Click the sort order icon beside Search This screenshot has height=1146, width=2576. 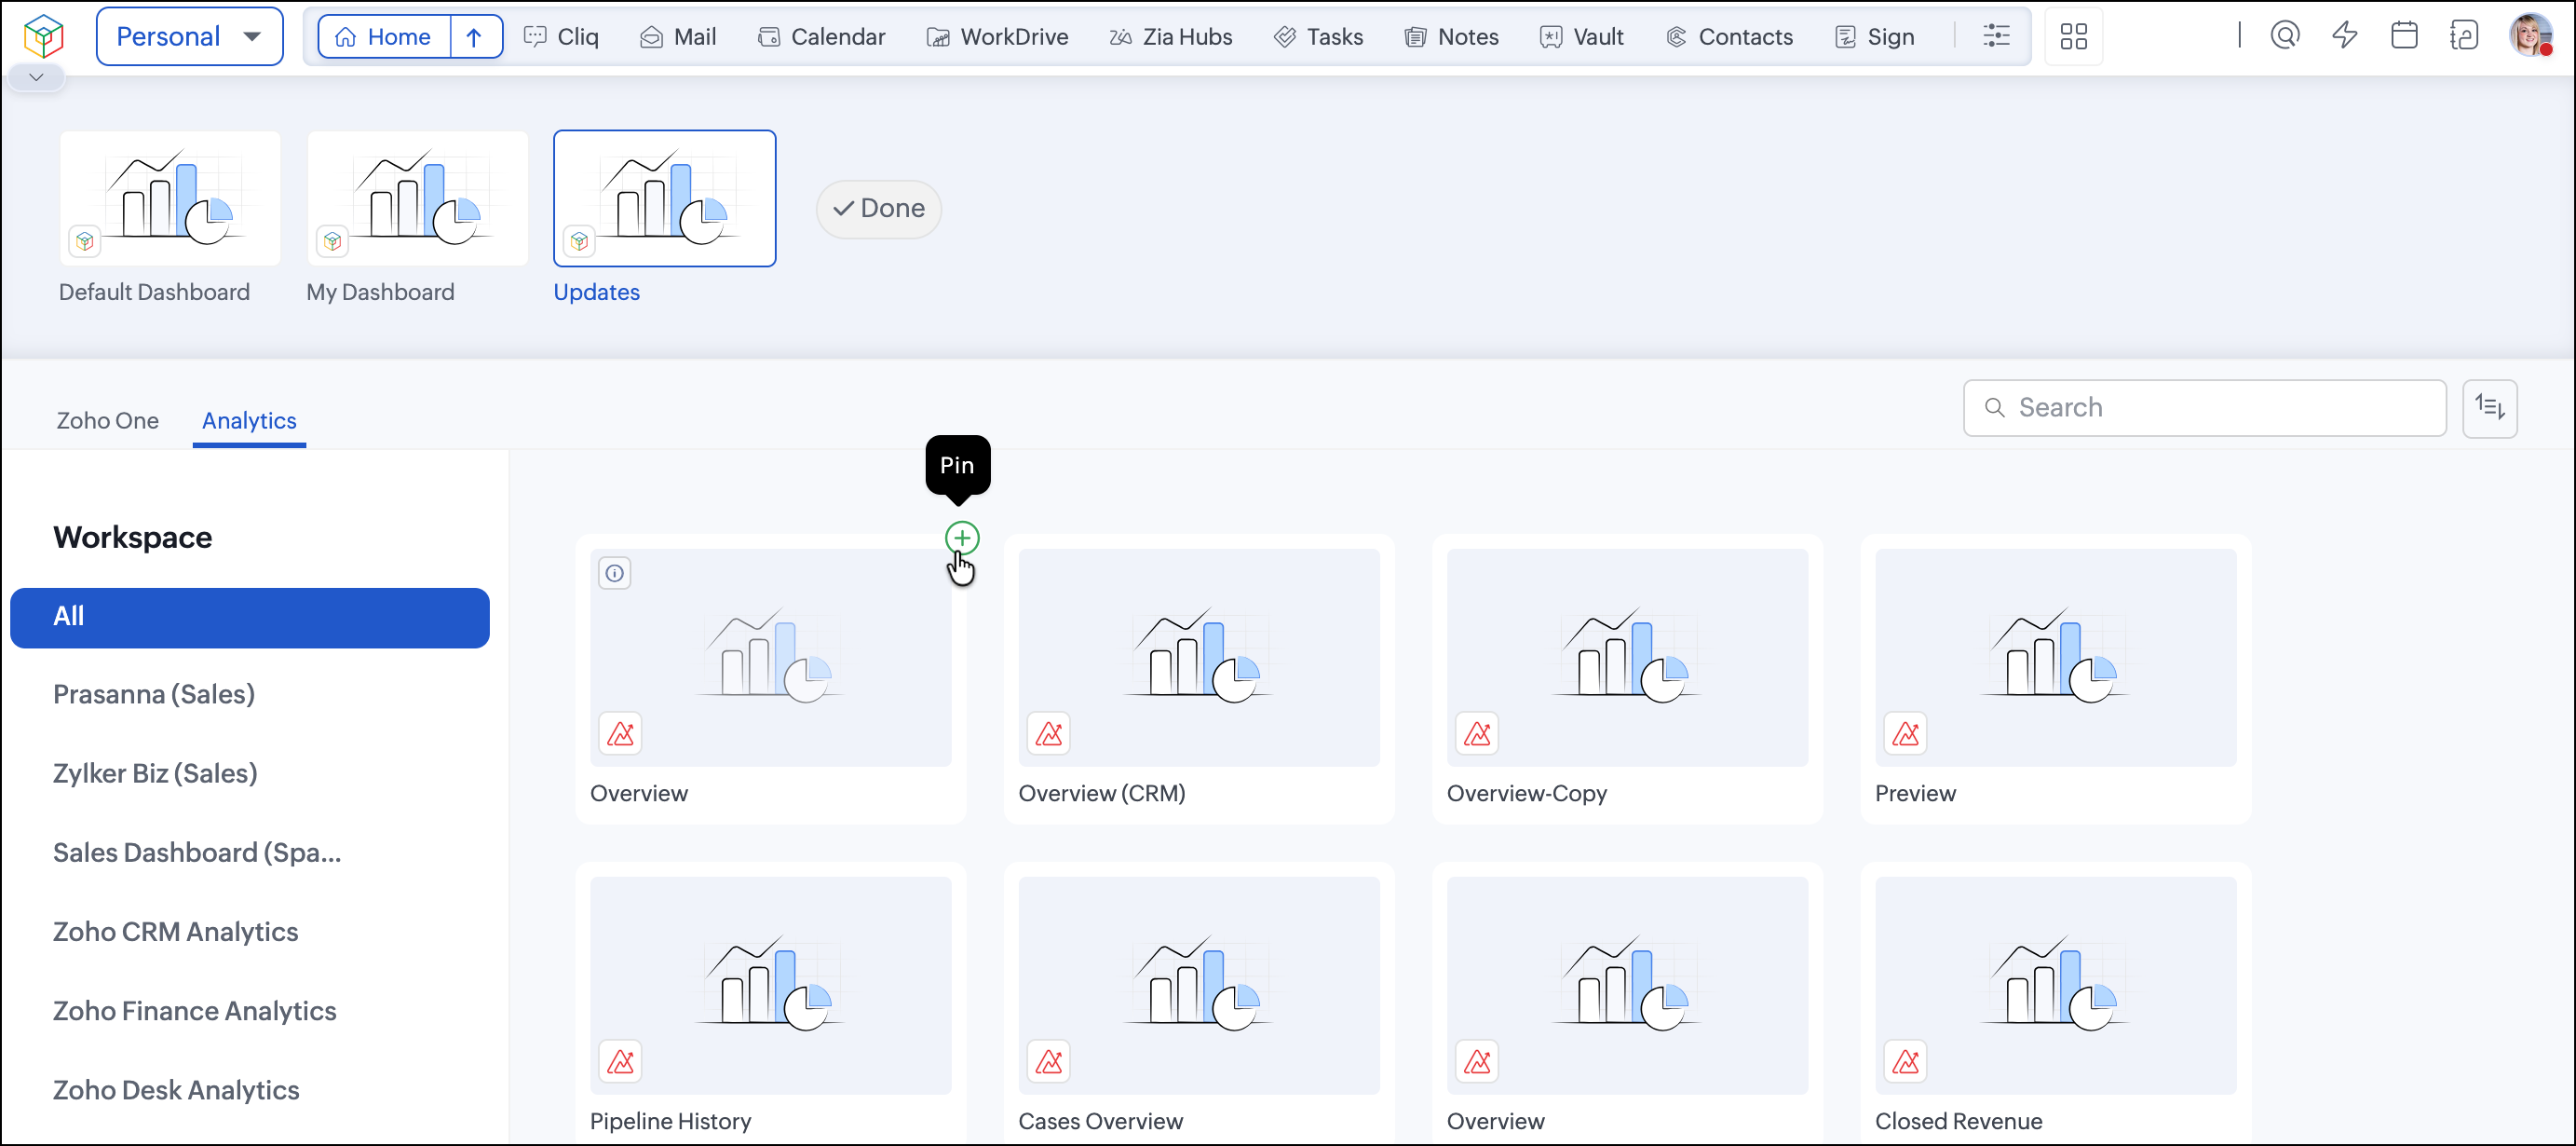[x=2489, y=408]
